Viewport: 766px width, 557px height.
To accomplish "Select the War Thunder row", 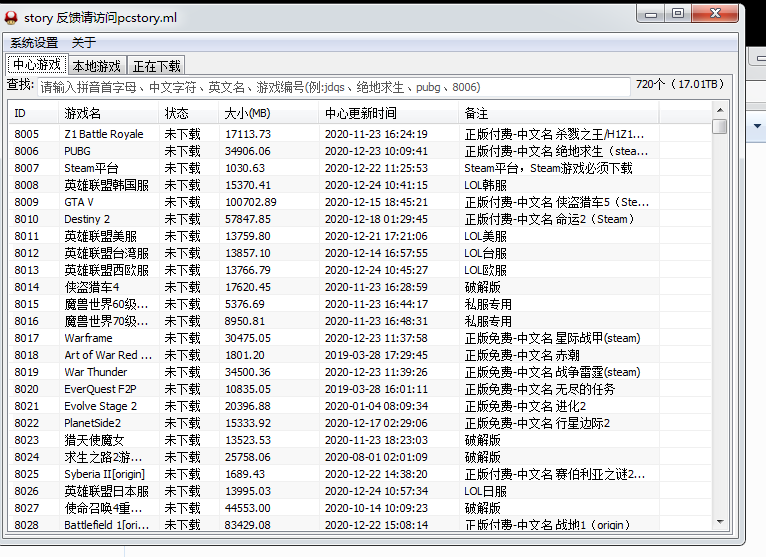I will (360, 372).
